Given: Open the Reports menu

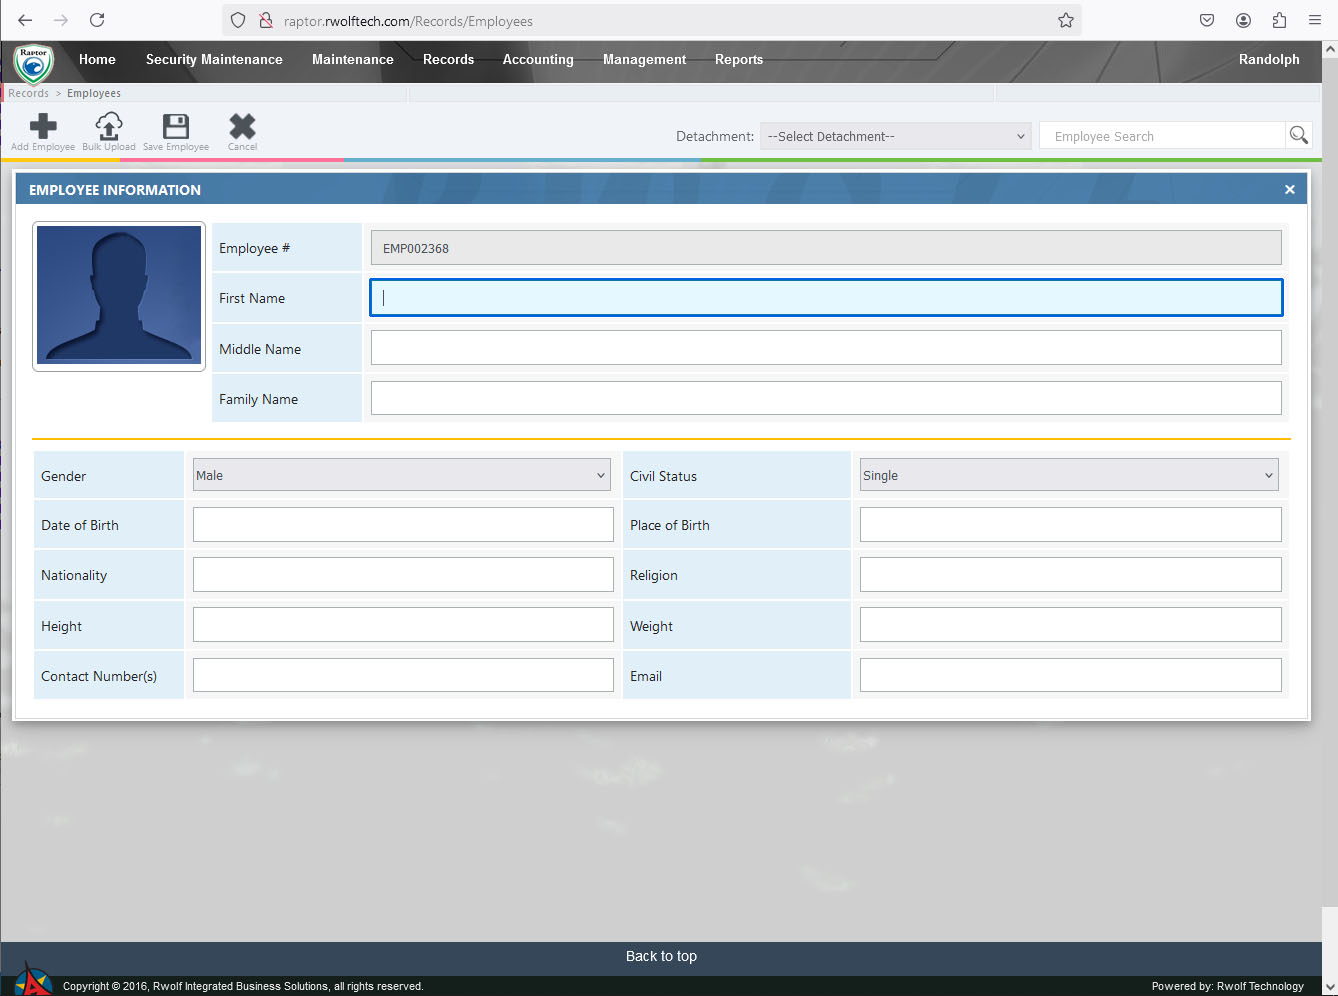Looking at the screenshot, I should coord(738,60).
